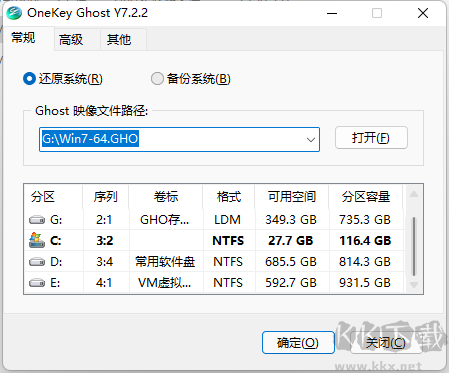
Task: Click free space value 349.3 GB
Action: [x=291, y=220]
